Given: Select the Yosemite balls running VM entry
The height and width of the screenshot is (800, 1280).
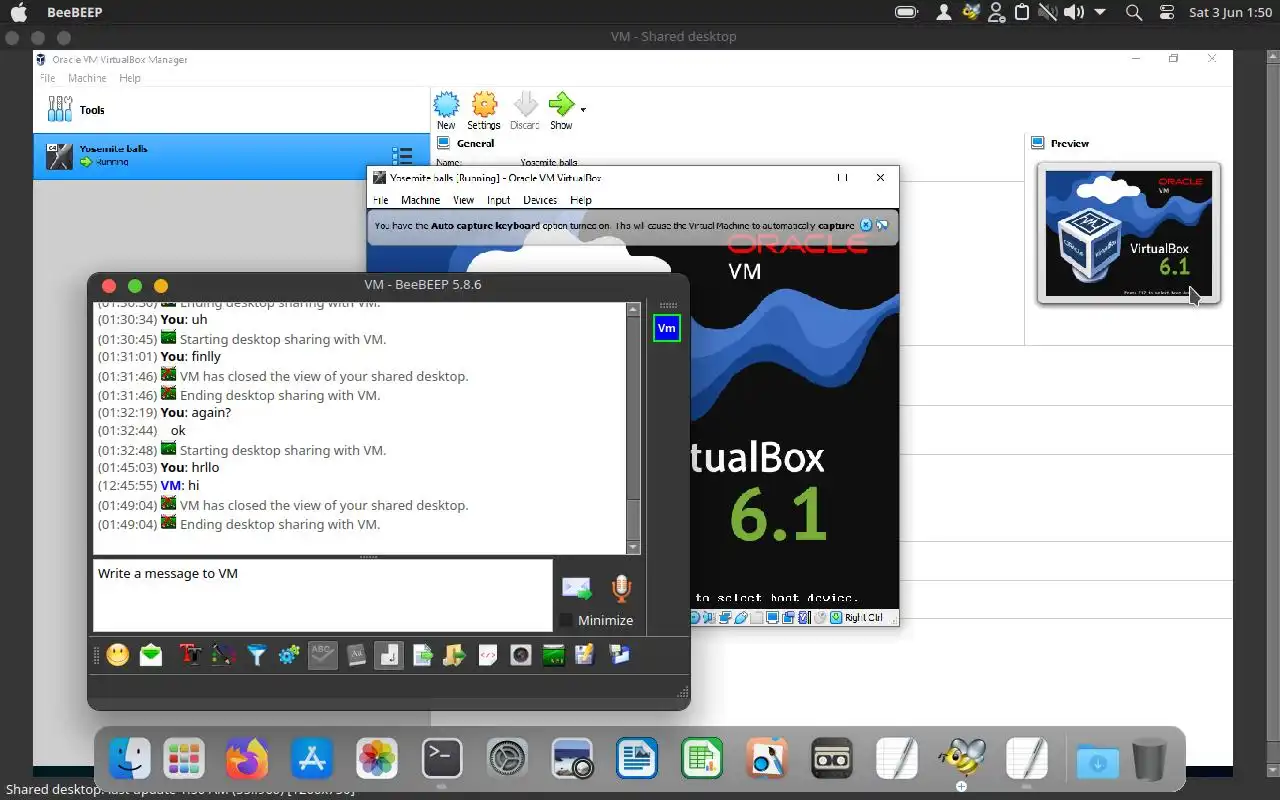Looking at the screenshot, I should (231, 156).
